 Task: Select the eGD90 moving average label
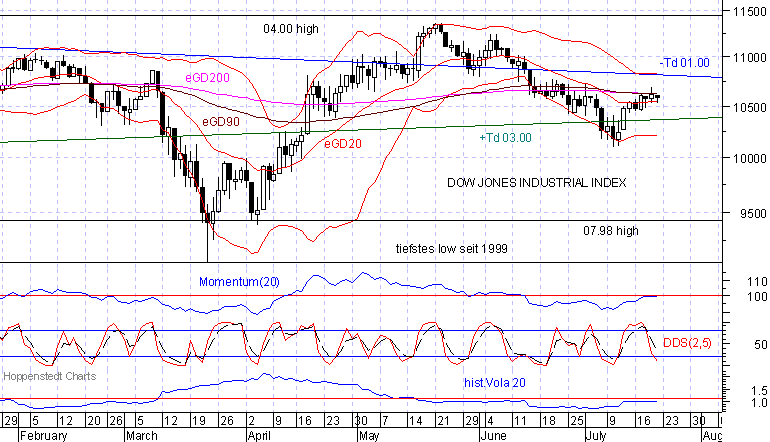pos(221,121)
